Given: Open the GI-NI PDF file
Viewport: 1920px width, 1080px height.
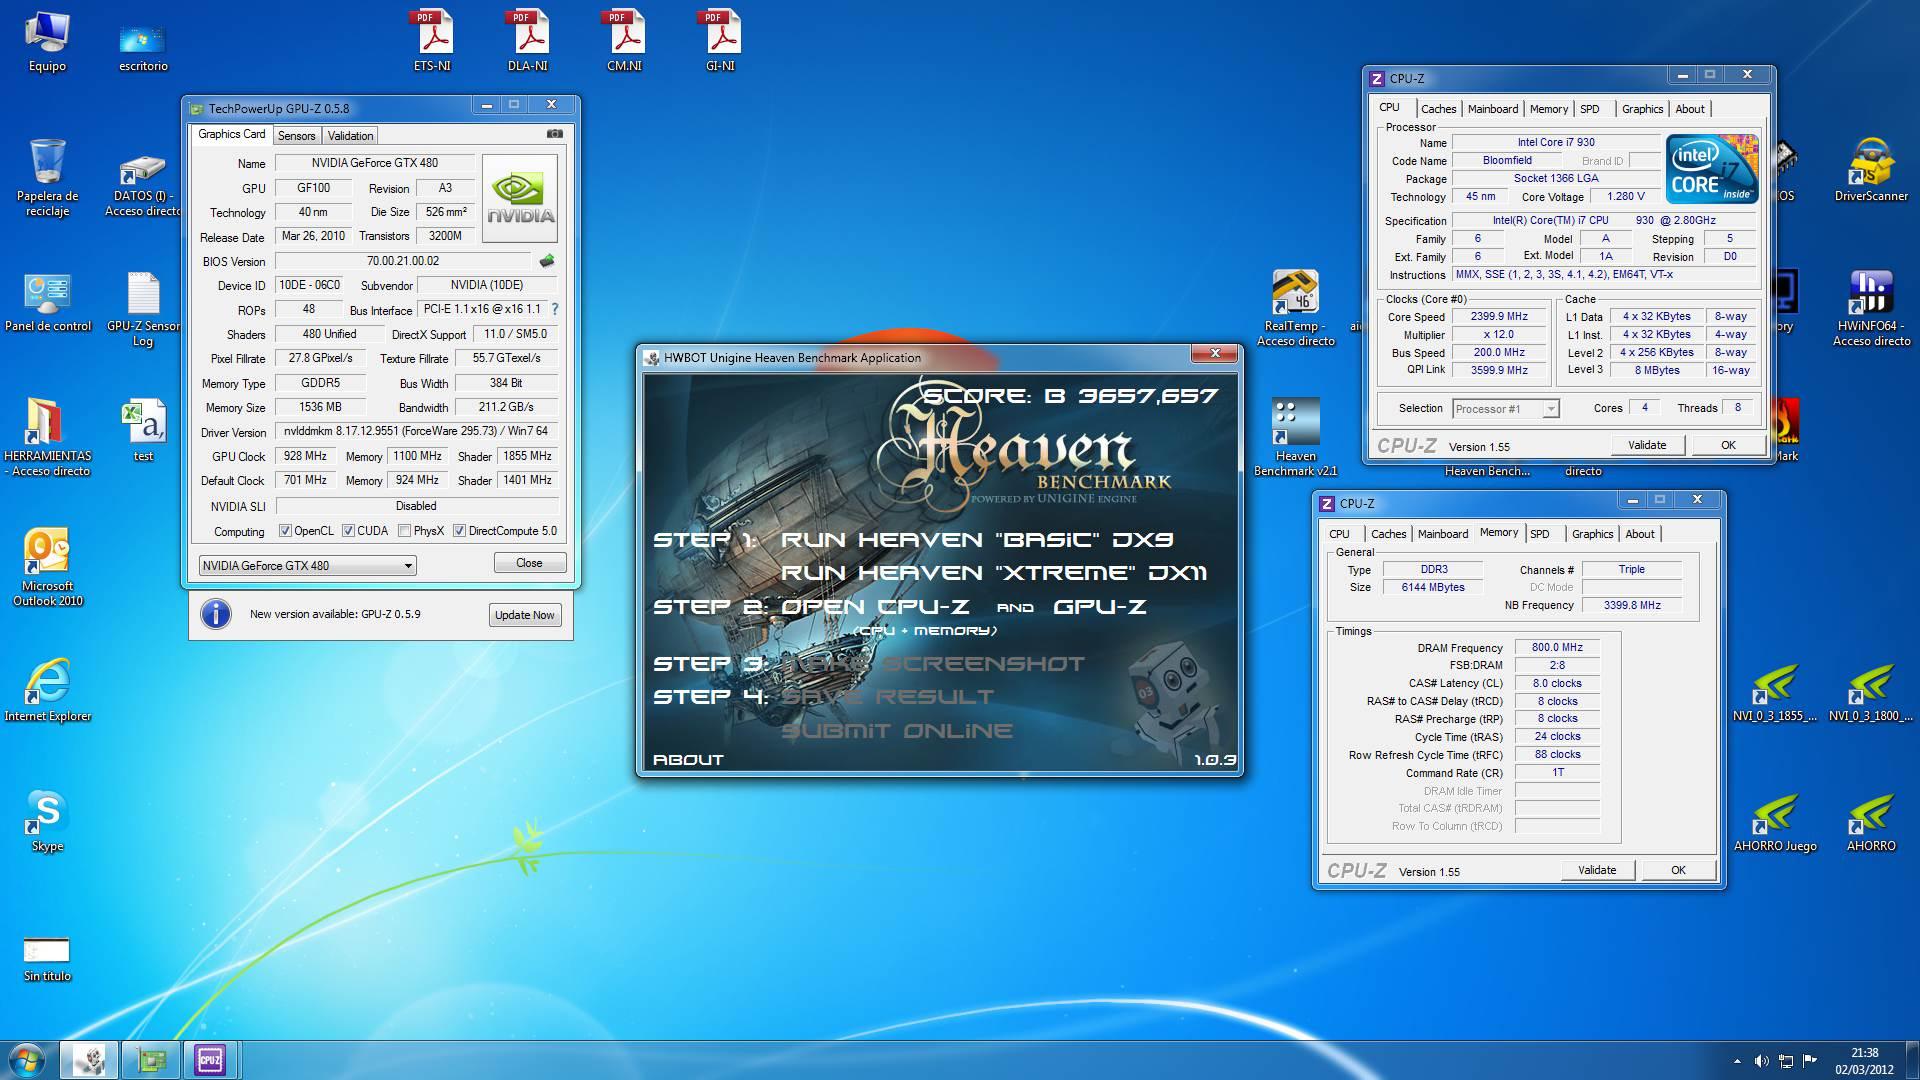Looking at the screenshot, I should 720,41.
